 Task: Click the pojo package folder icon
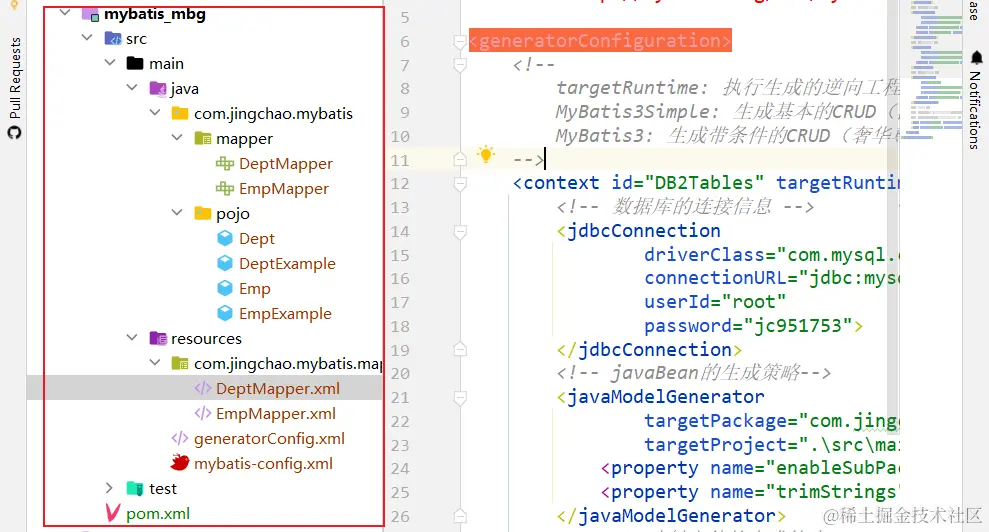(x=202, y=213)
